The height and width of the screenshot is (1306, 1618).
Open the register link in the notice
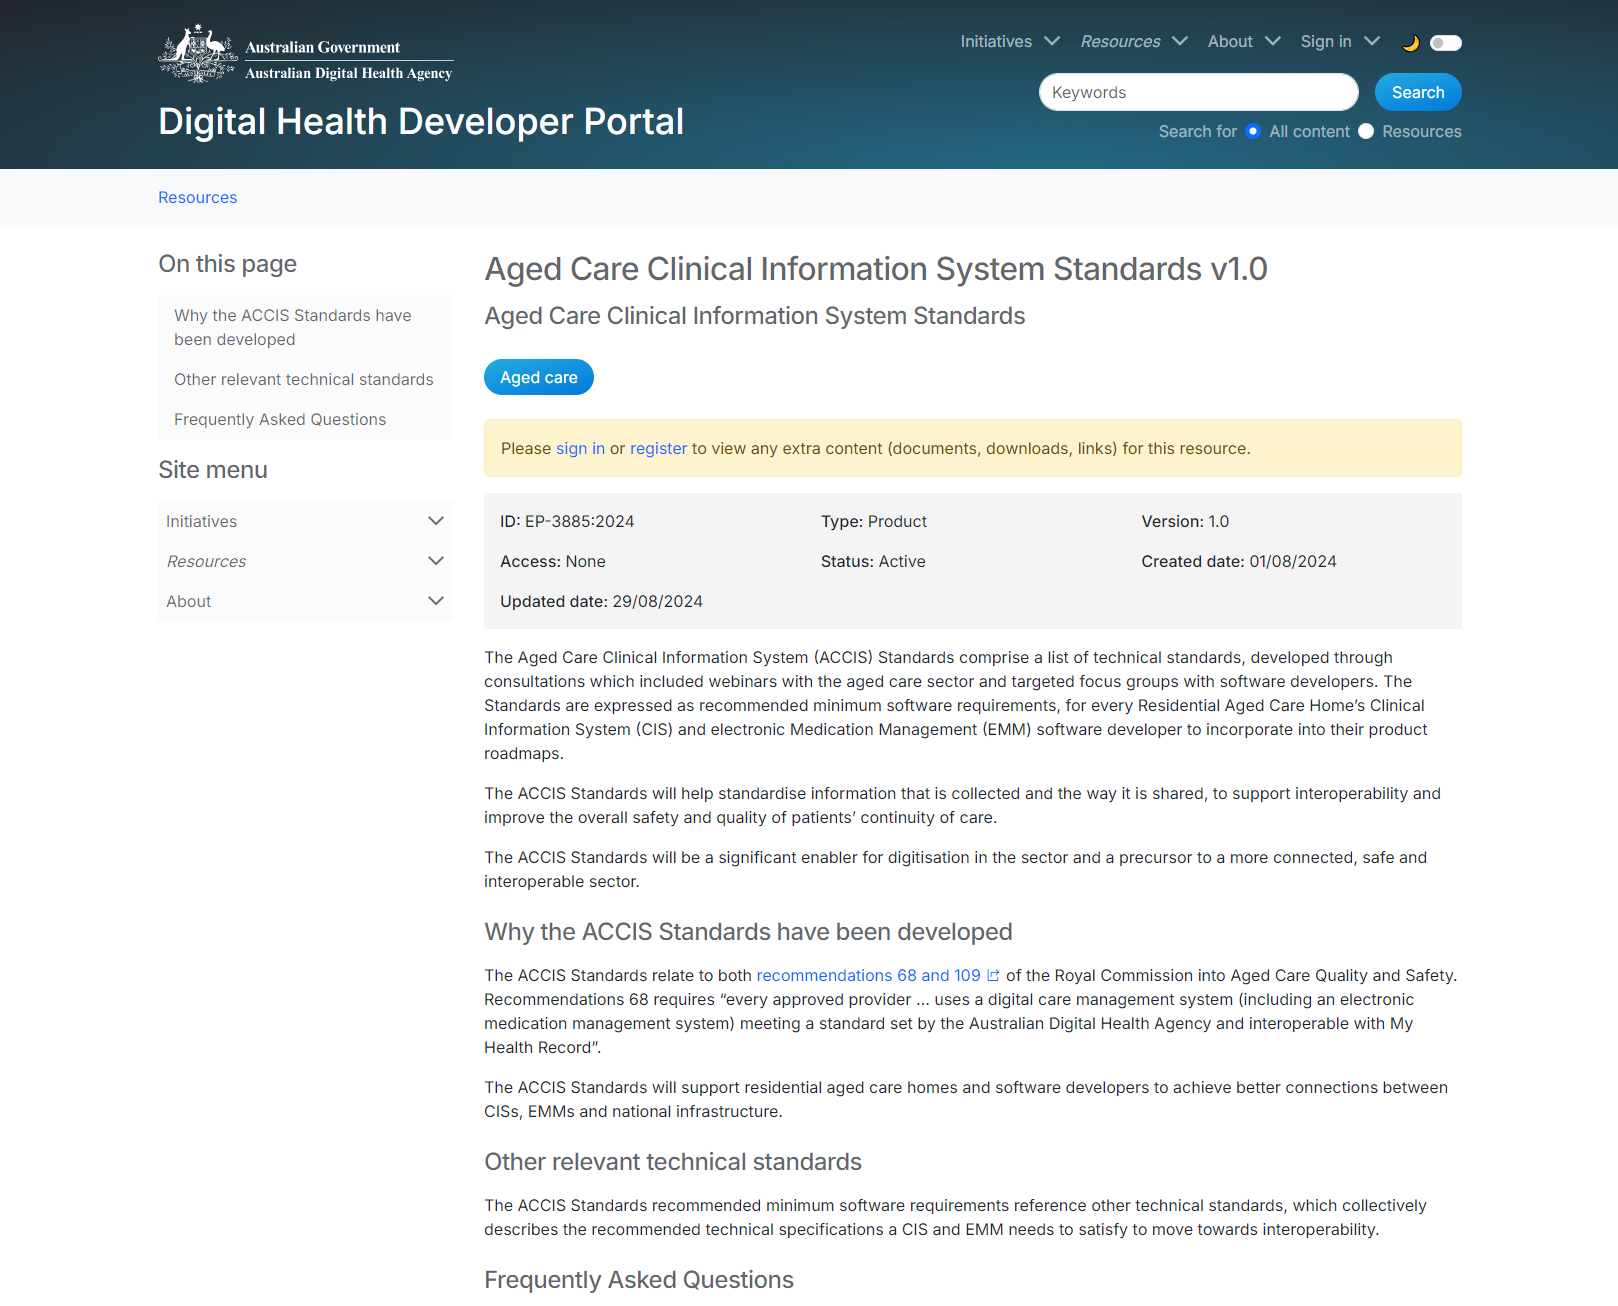658,449
